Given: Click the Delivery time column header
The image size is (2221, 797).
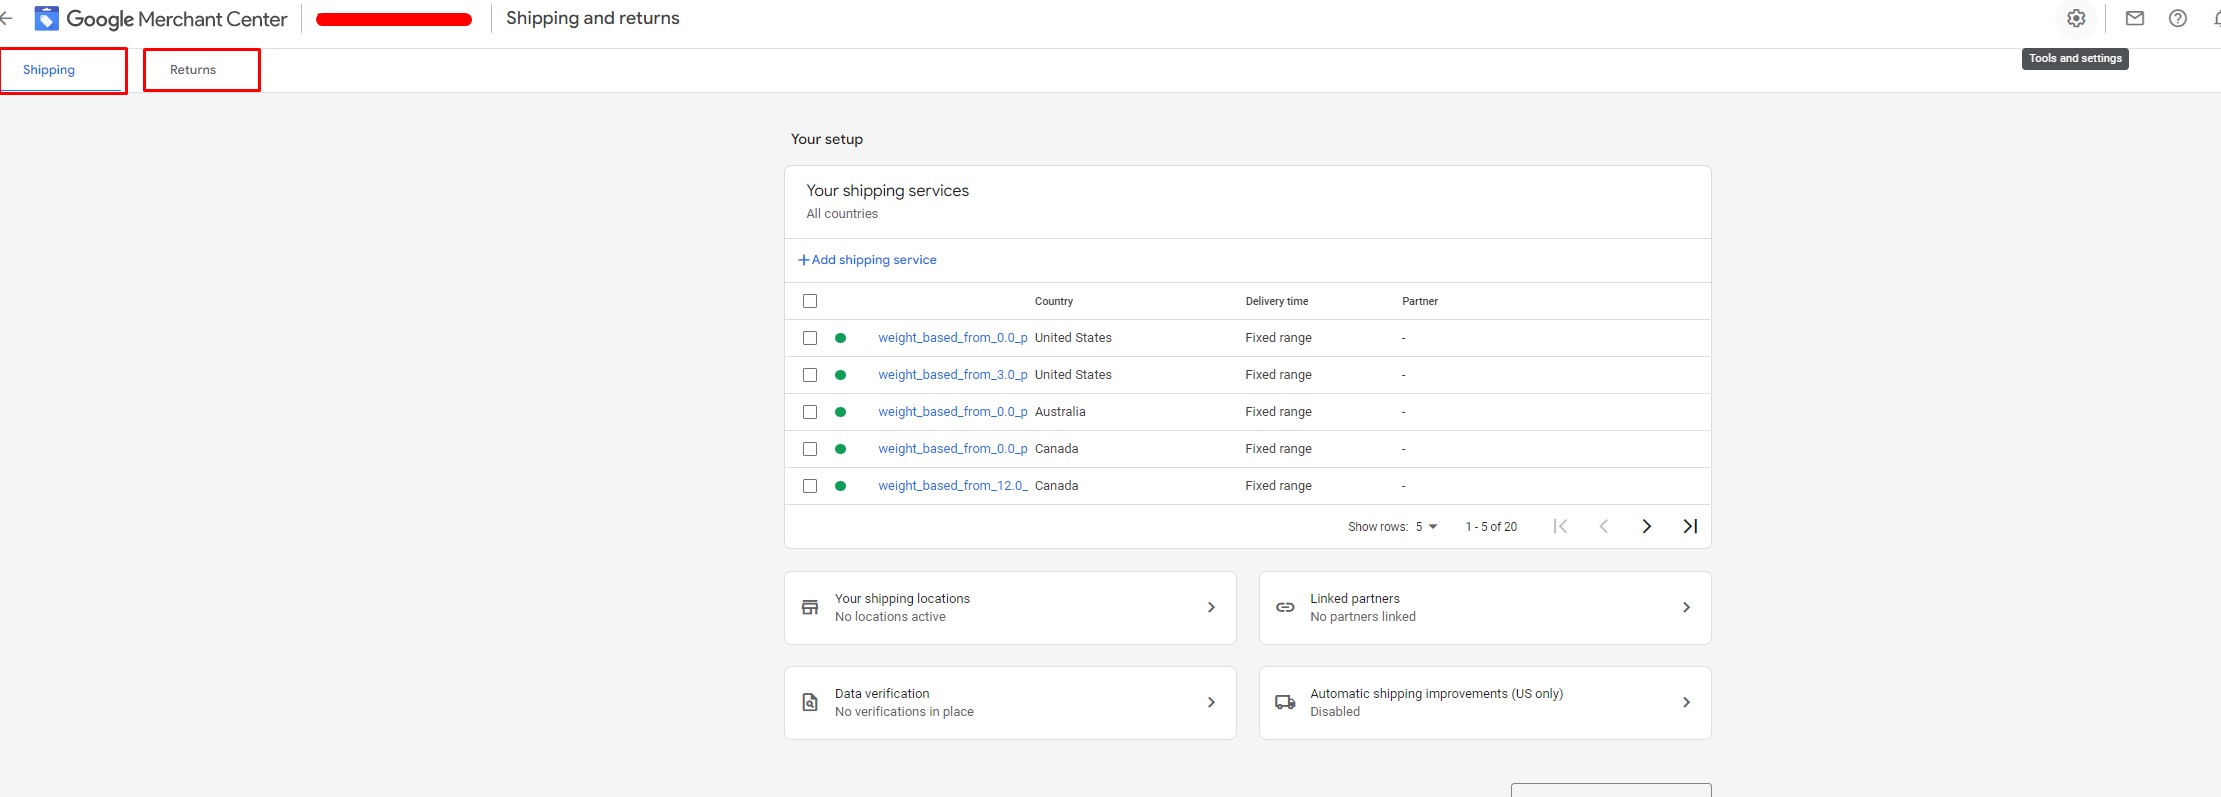Looking at the screenshot, I should click(x=1277, y=301).
